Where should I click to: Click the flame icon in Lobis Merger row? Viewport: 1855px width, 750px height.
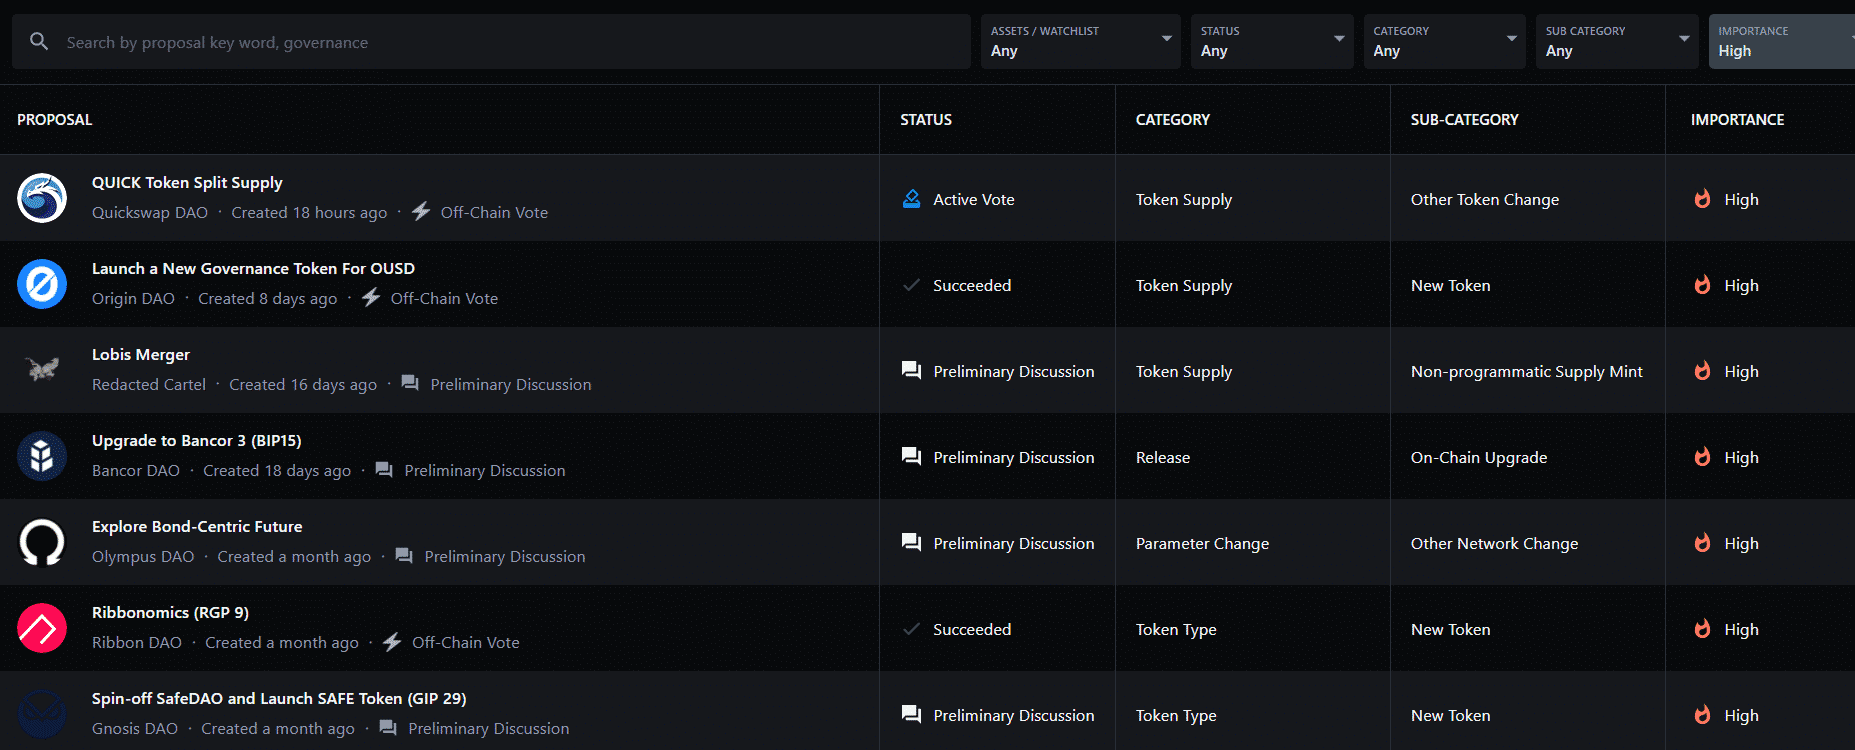(x=1702, y=371)
